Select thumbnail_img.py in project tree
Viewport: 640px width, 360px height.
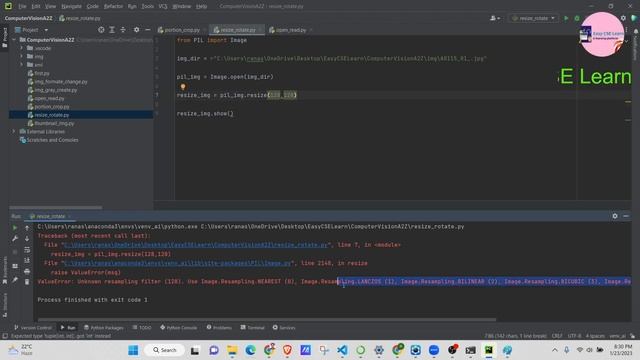point(54,123)
